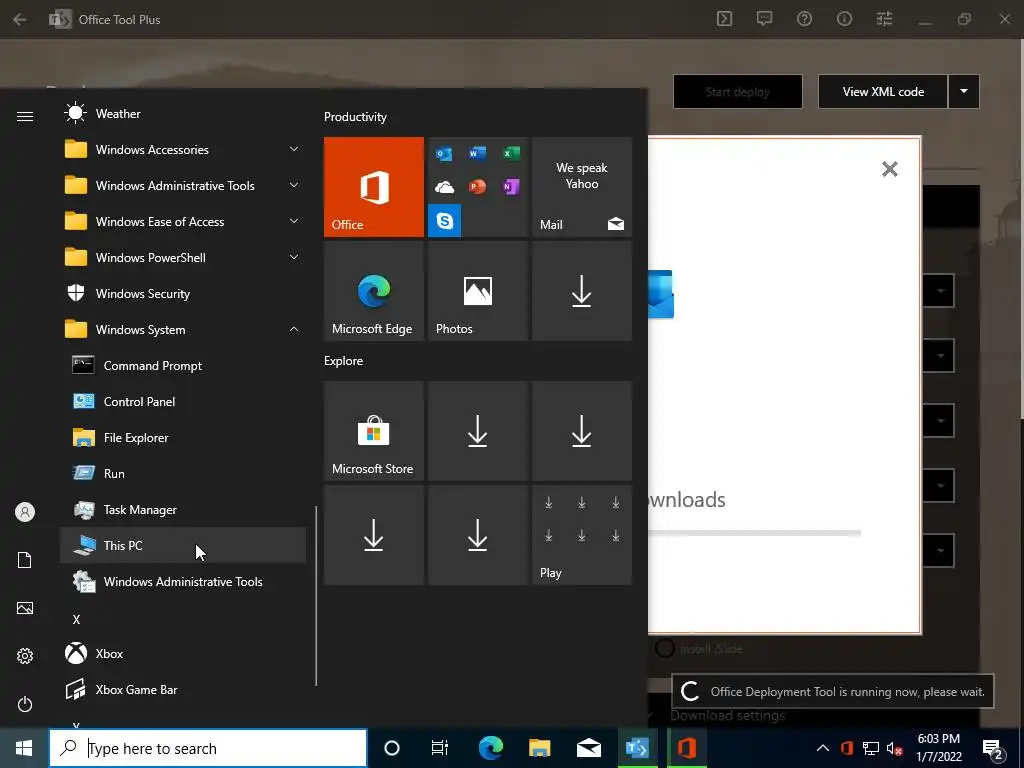This screenshot has width=1024, height=768.
Task: Launch Command Prompt under Windows System
Action: click(x=183, y=366)
